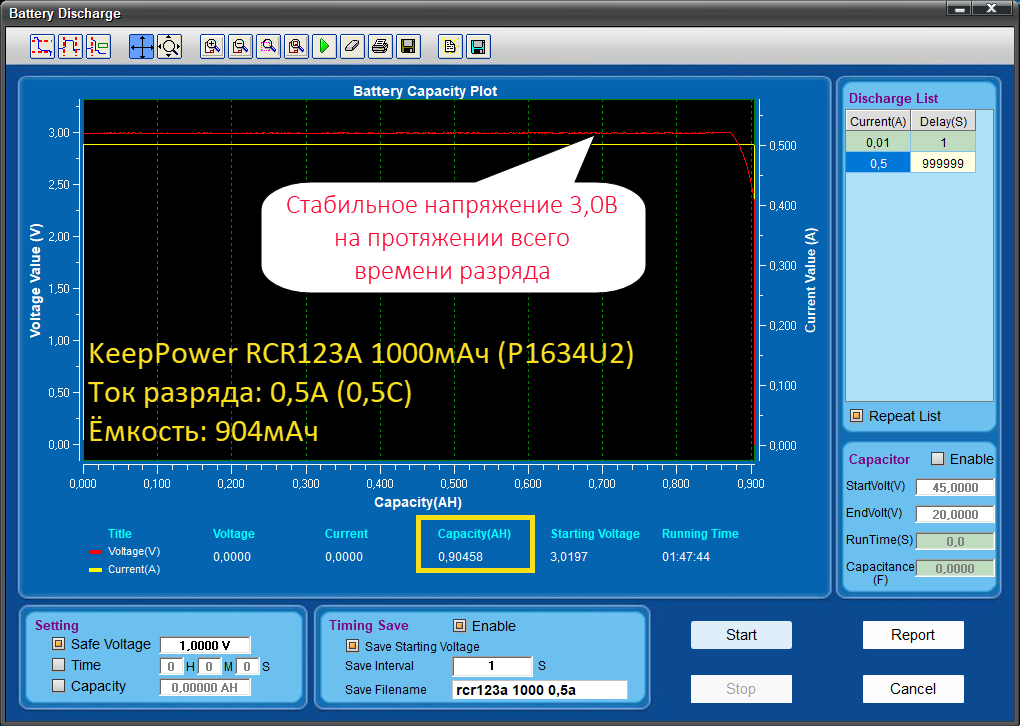
Task: Click the vertical cursor measurement icon
Action: [70, 46]
